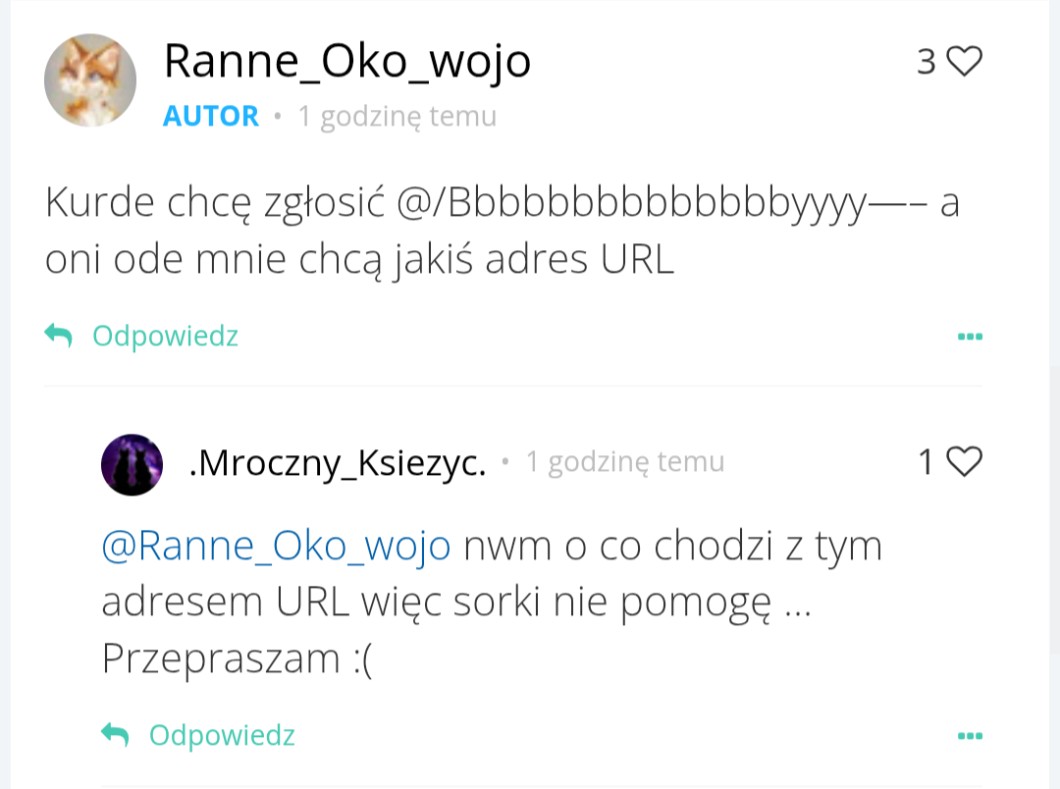Click Odpowiedz under Ranne_Oko_wojo's comment
Screen dimensions: 1060x789
165,336
